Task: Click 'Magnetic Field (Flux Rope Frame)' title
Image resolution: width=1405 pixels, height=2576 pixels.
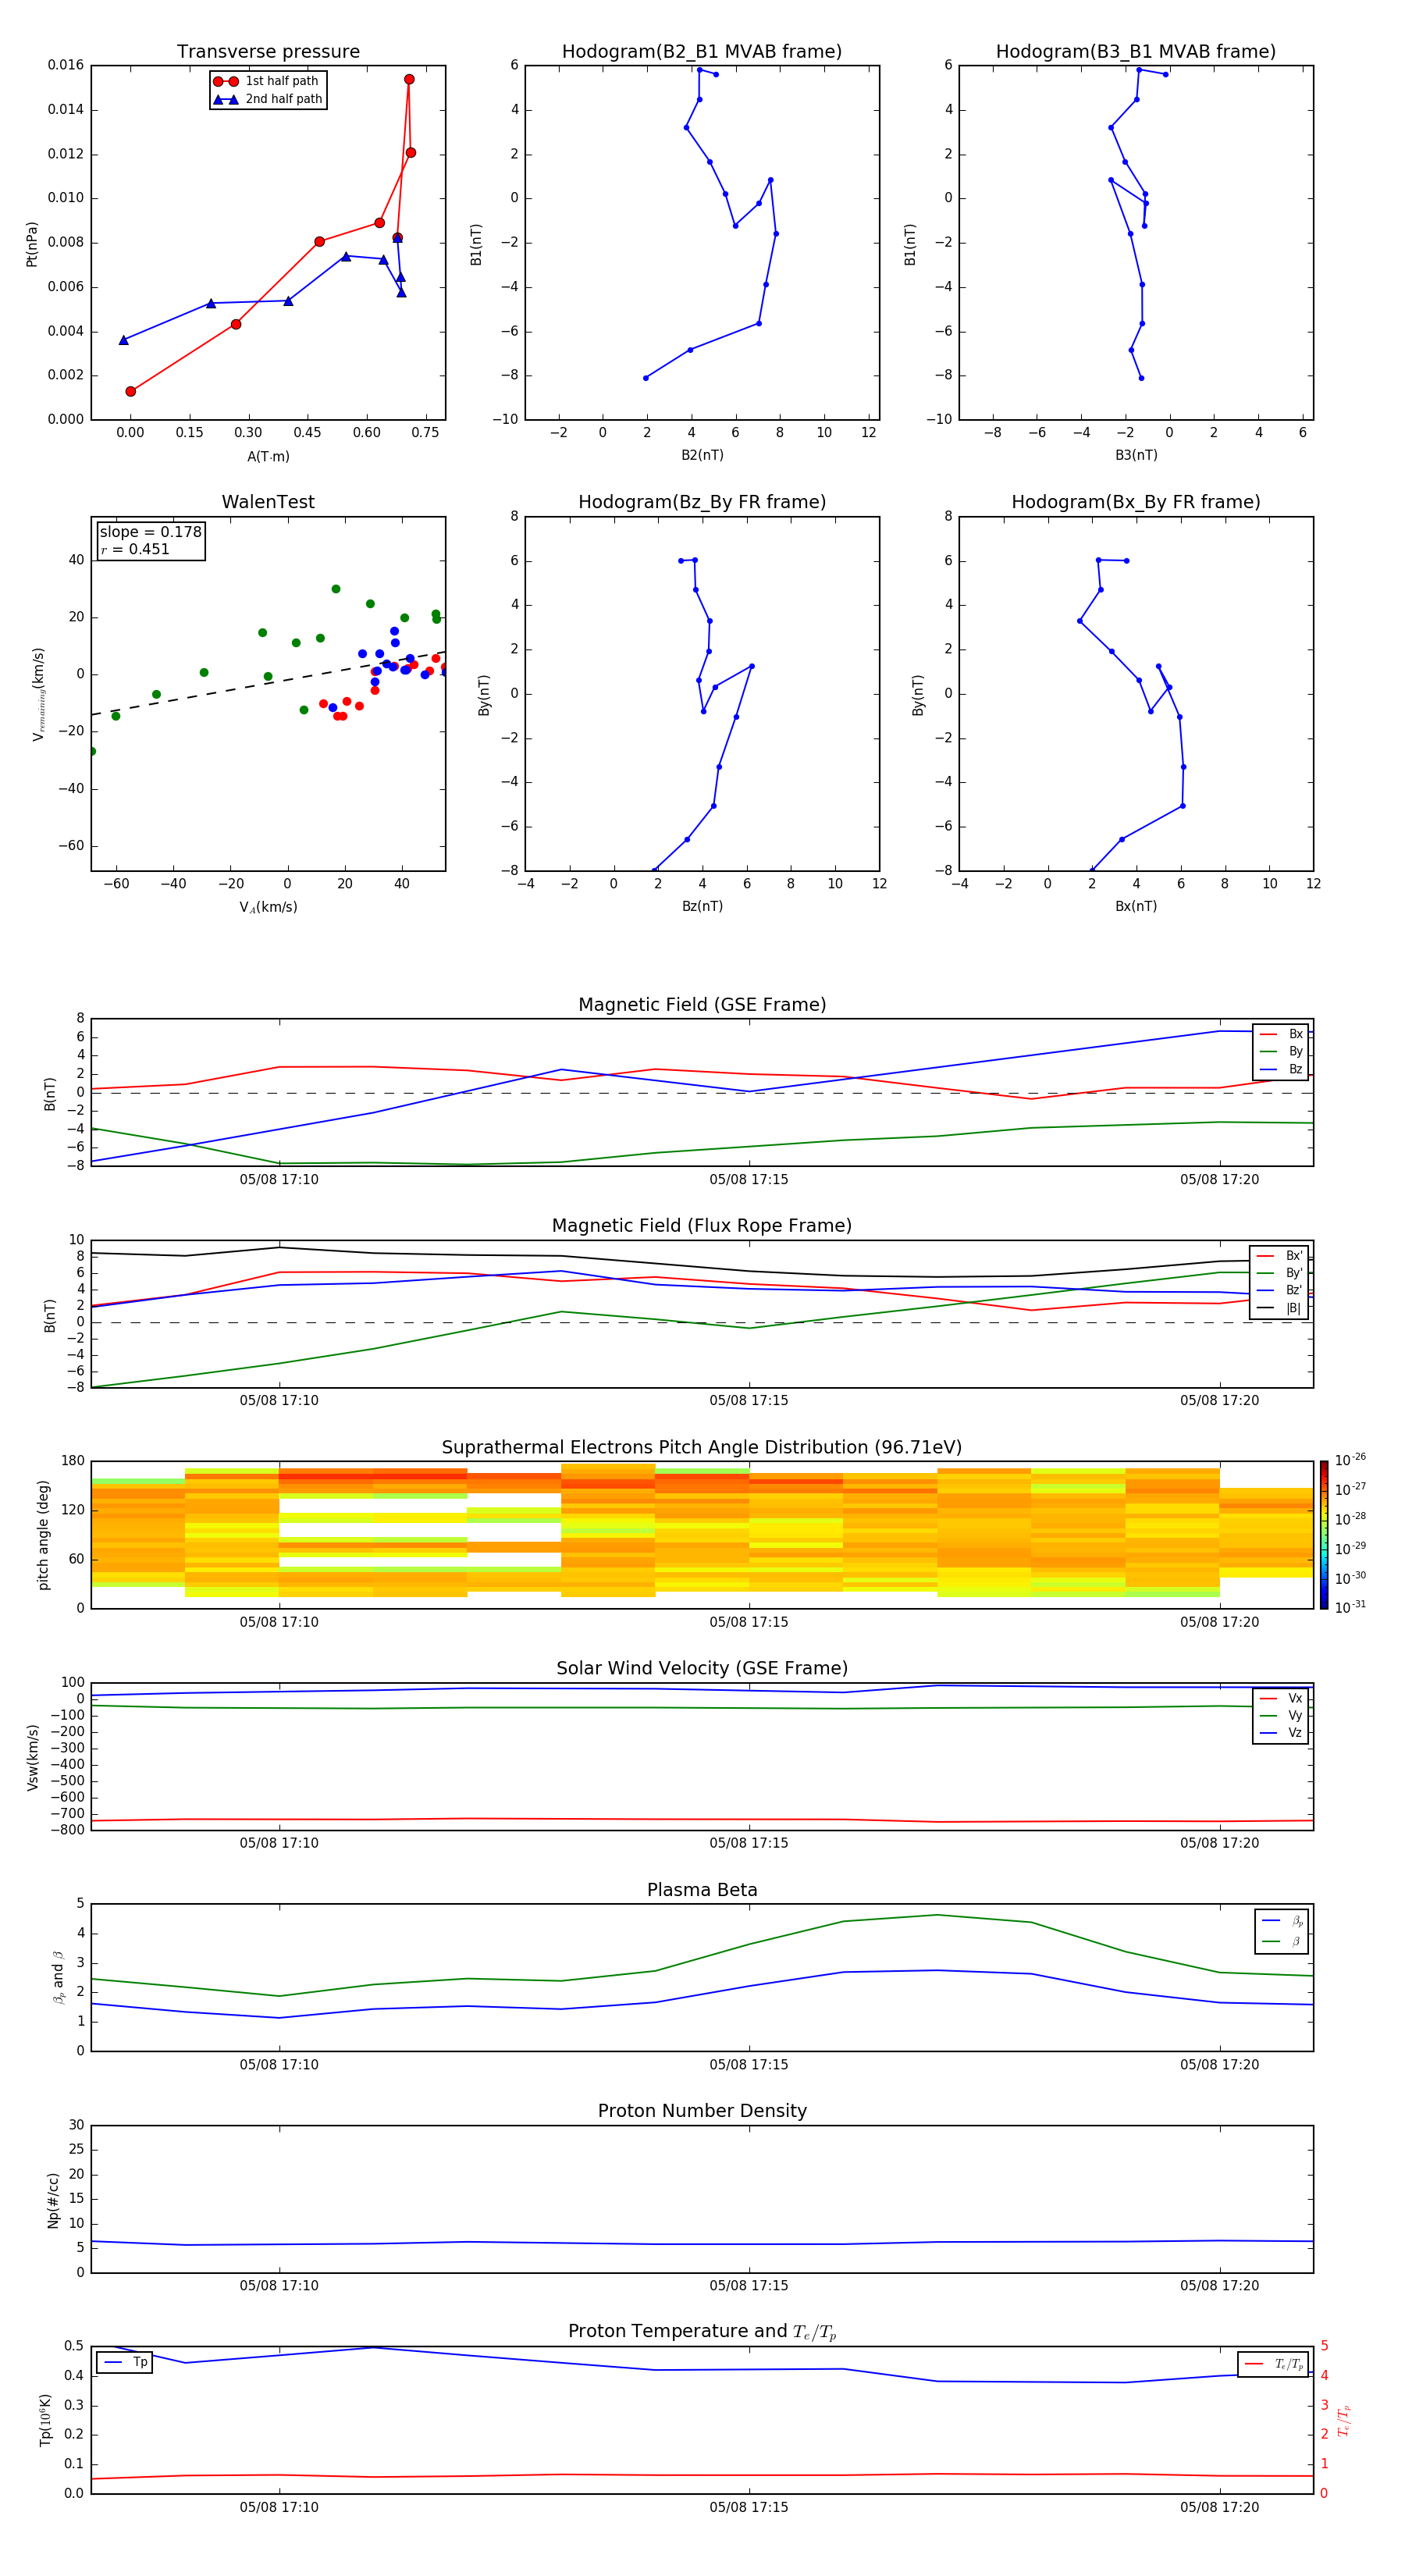Action: pos(702,1226)
